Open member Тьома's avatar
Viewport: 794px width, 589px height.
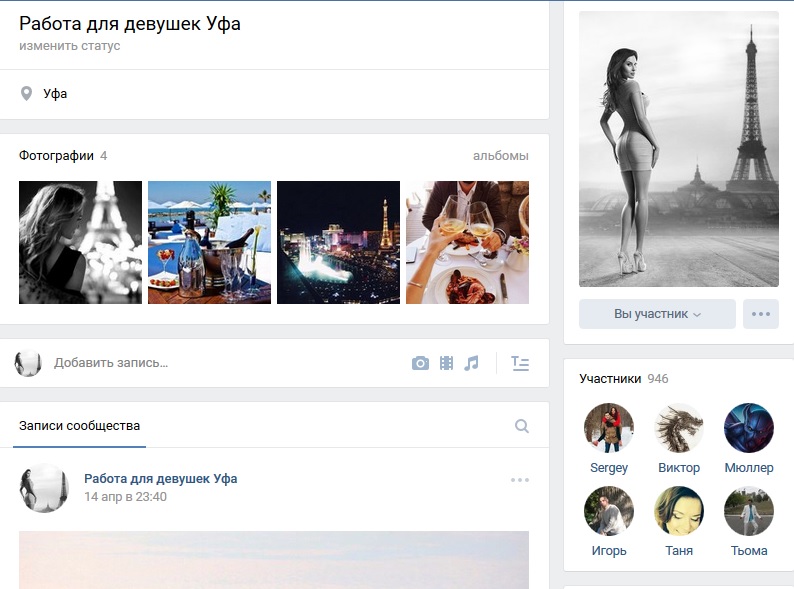click(x=749, y=511)
